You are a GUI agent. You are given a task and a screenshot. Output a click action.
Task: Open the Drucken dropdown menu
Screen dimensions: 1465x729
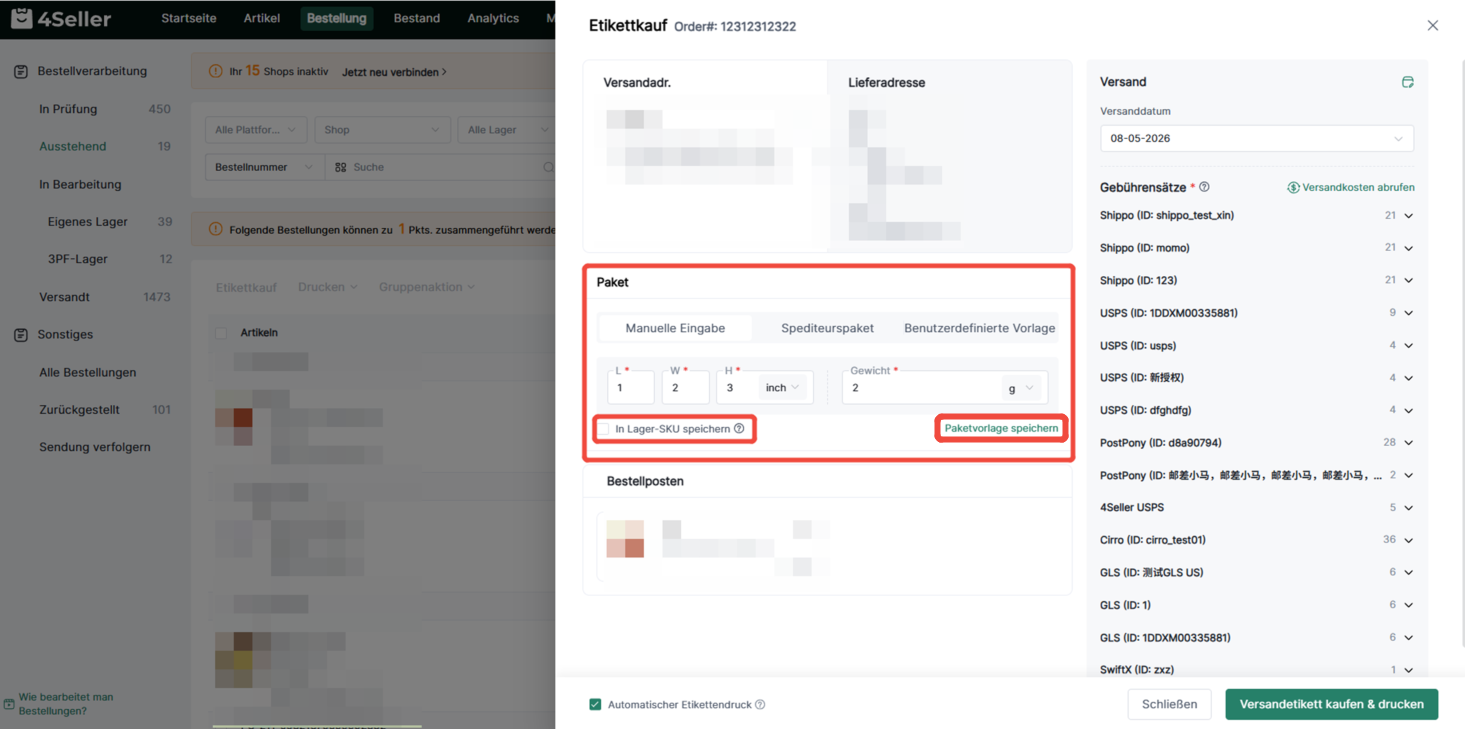328,287
